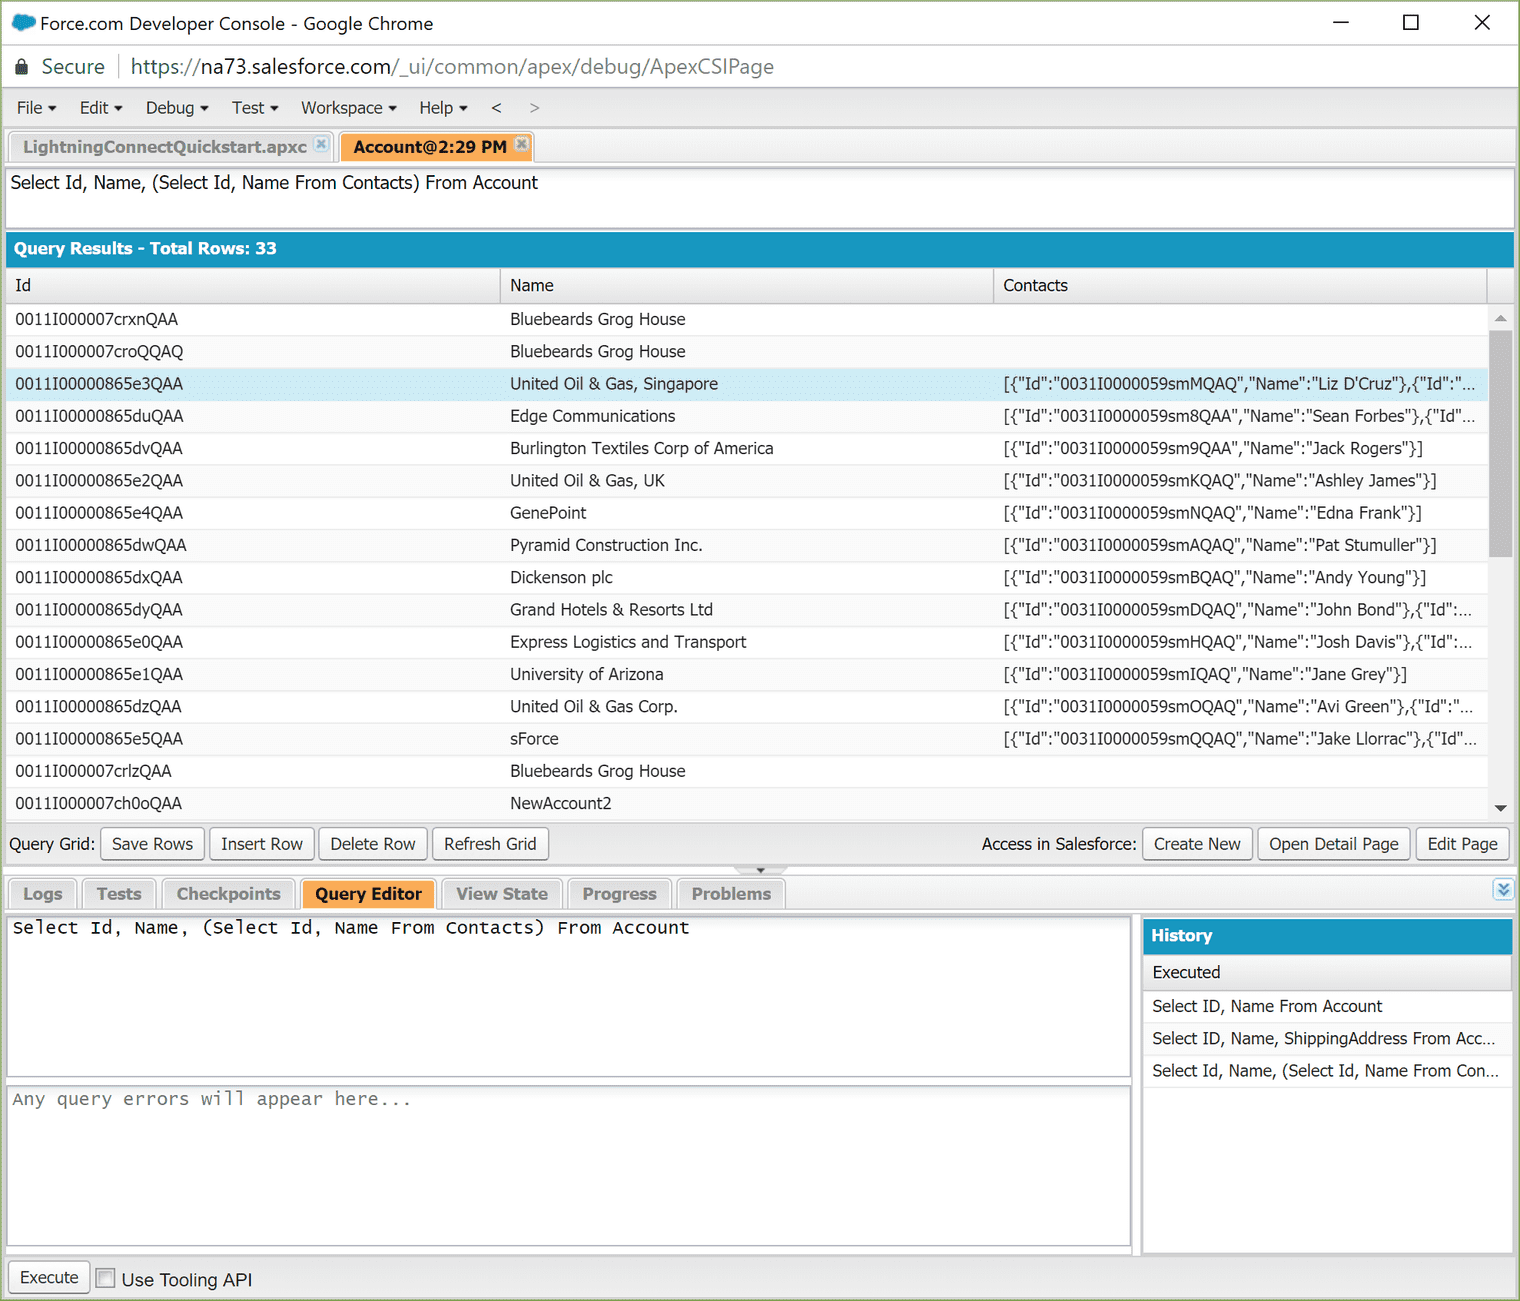The height and width of the screenshot is (1301, 1520).
Task: Click the Open Detail Page button
Action: tap(1333, 844)
